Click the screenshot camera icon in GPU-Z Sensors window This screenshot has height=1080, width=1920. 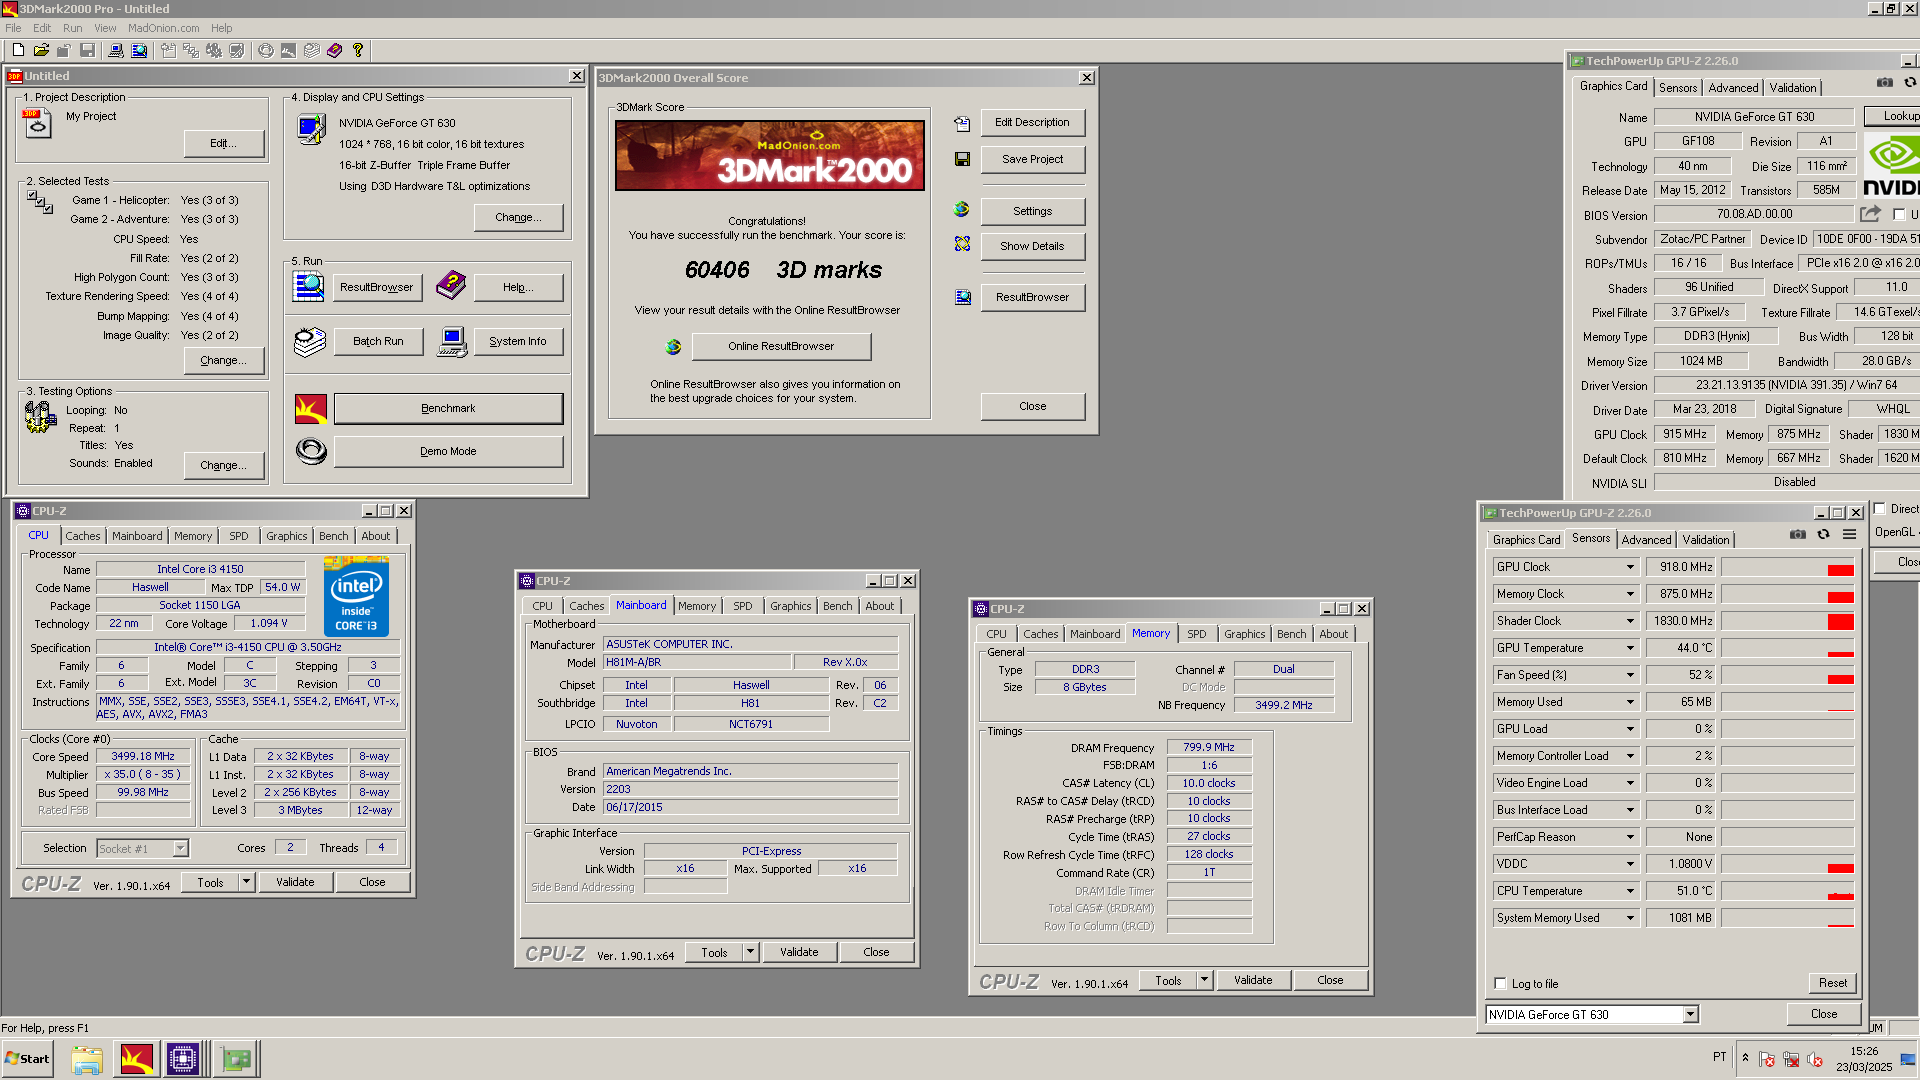[x=1797, y=534]
